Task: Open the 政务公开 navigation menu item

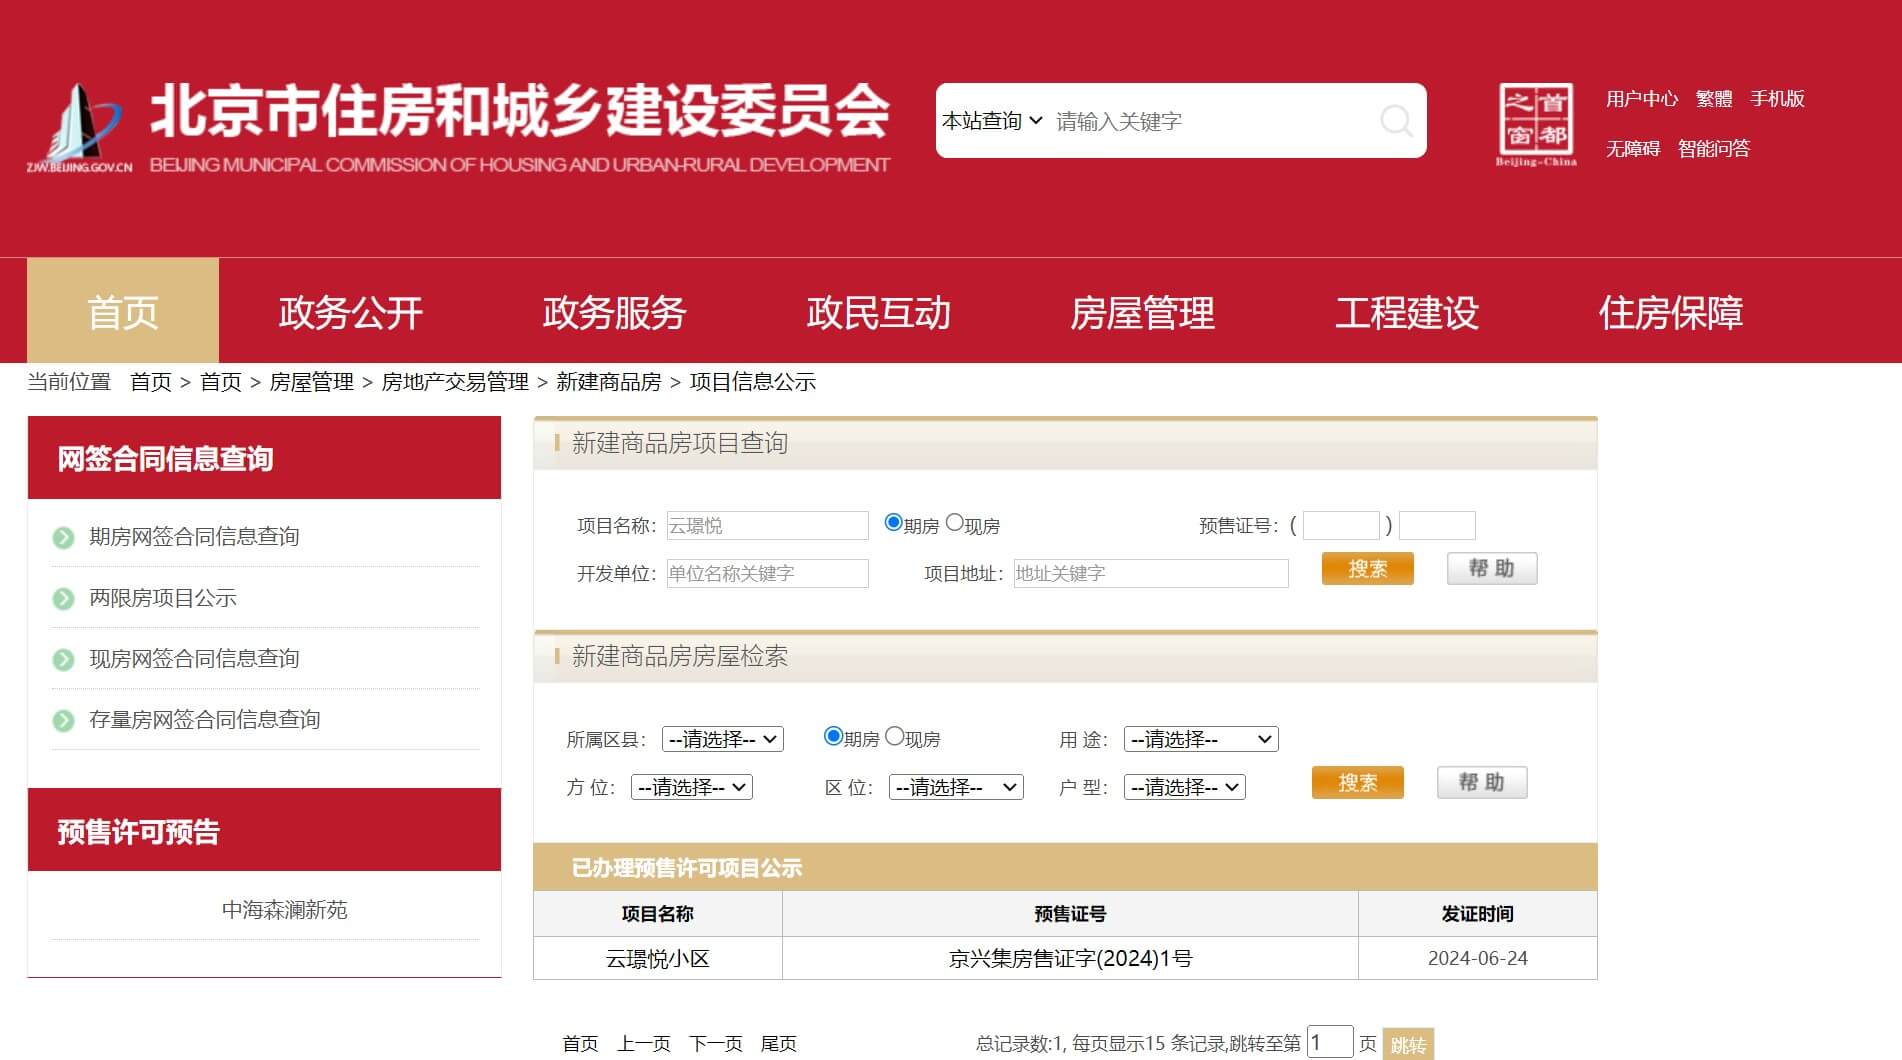Action: [350, 313]
